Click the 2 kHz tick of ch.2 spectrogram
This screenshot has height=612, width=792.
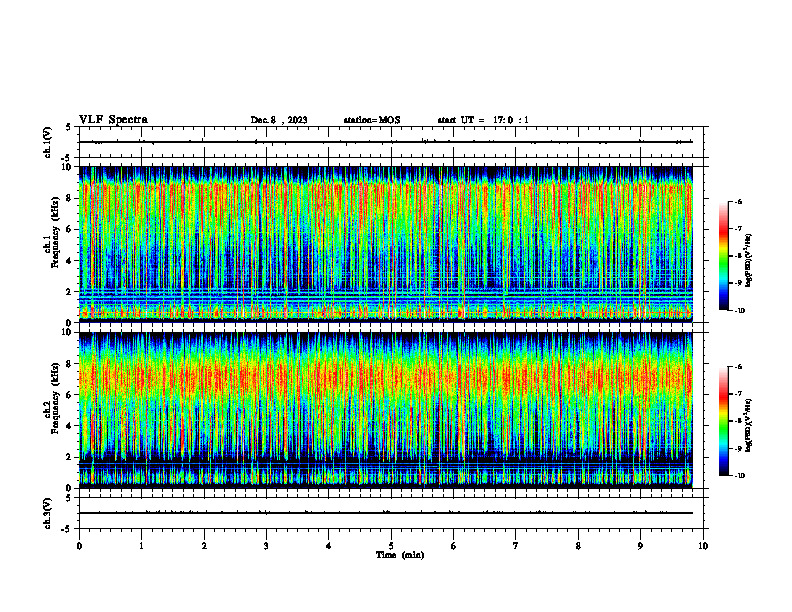(71, 457)
